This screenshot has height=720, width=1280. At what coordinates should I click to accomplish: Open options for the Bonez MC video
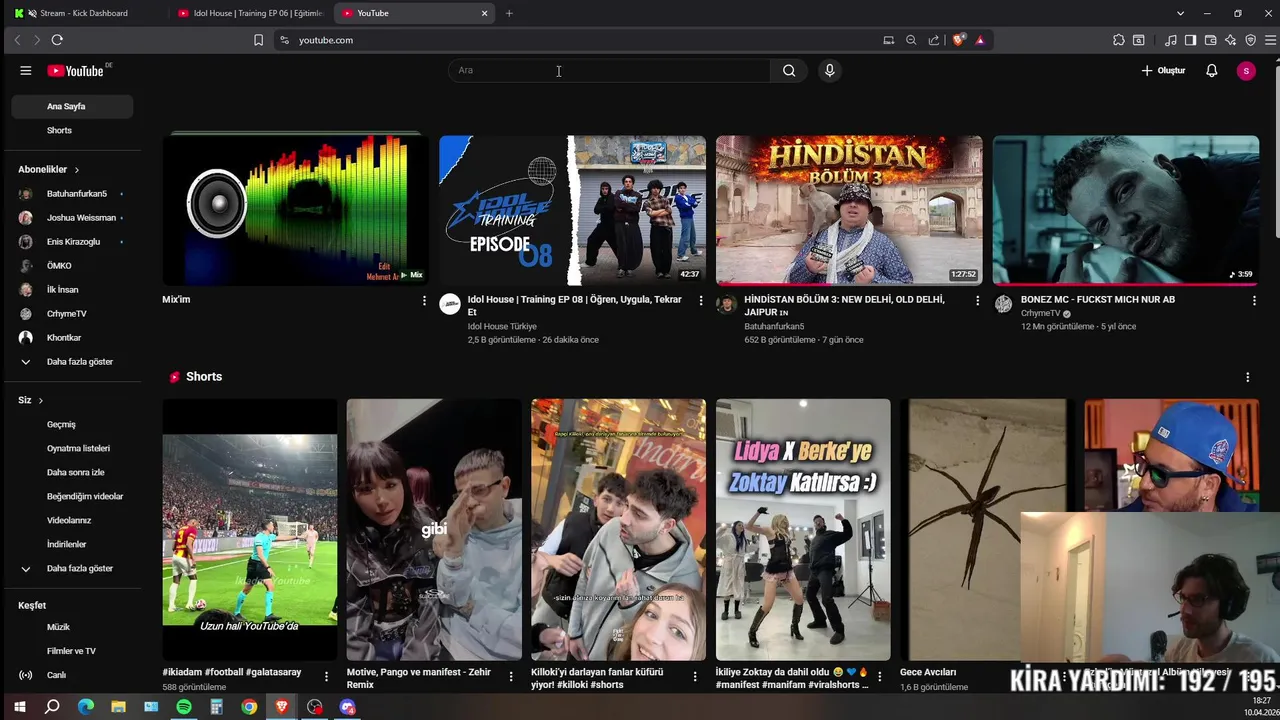1254,300
